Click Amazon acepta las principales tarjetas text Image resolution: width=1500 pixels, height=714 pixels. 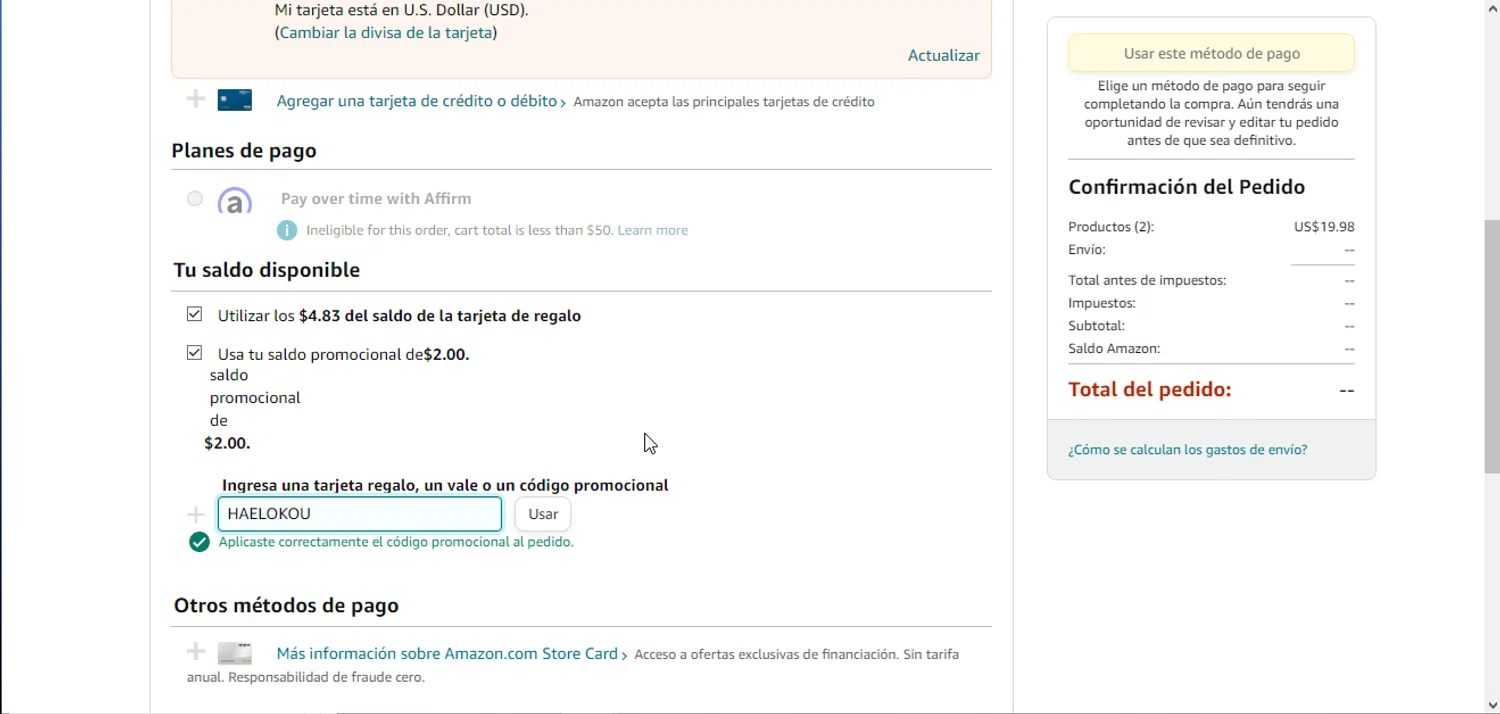point(724,102)
